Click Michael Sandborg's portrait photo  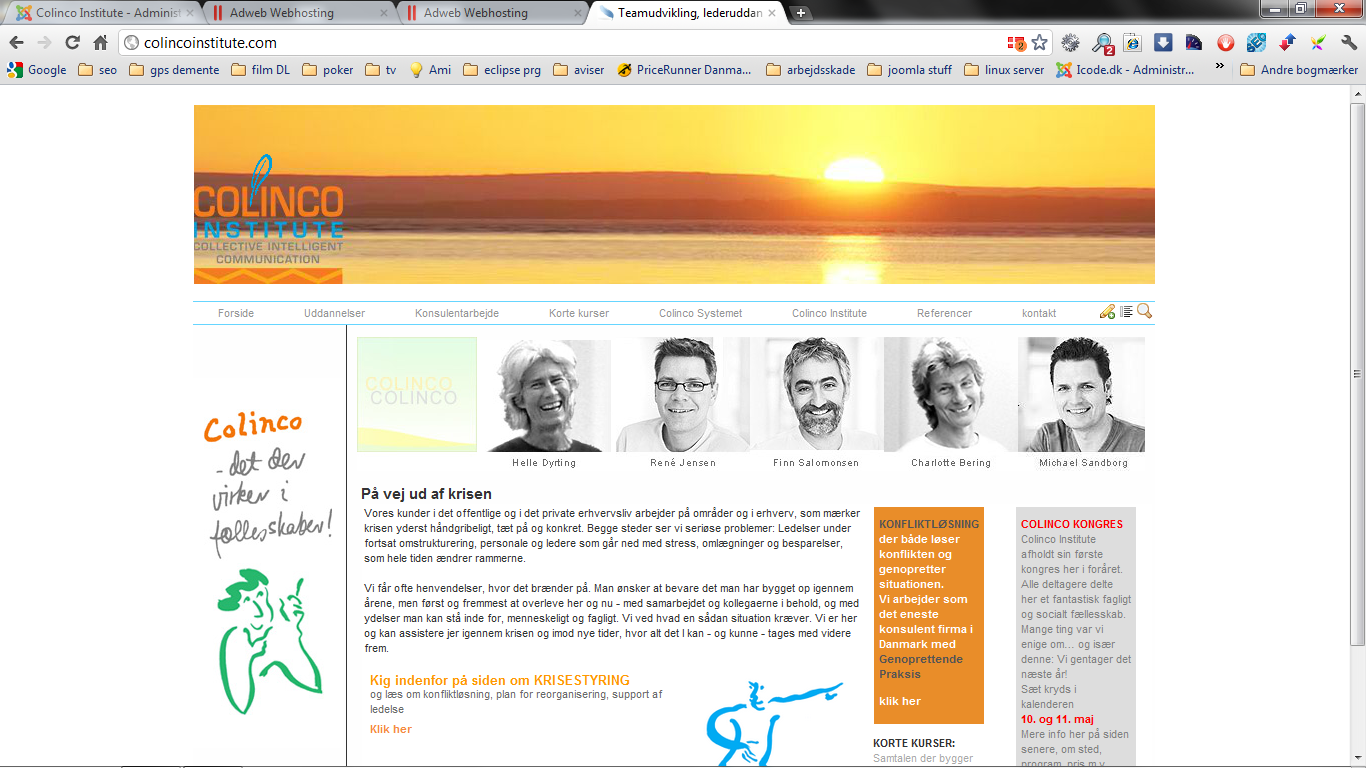point(1081,396)
